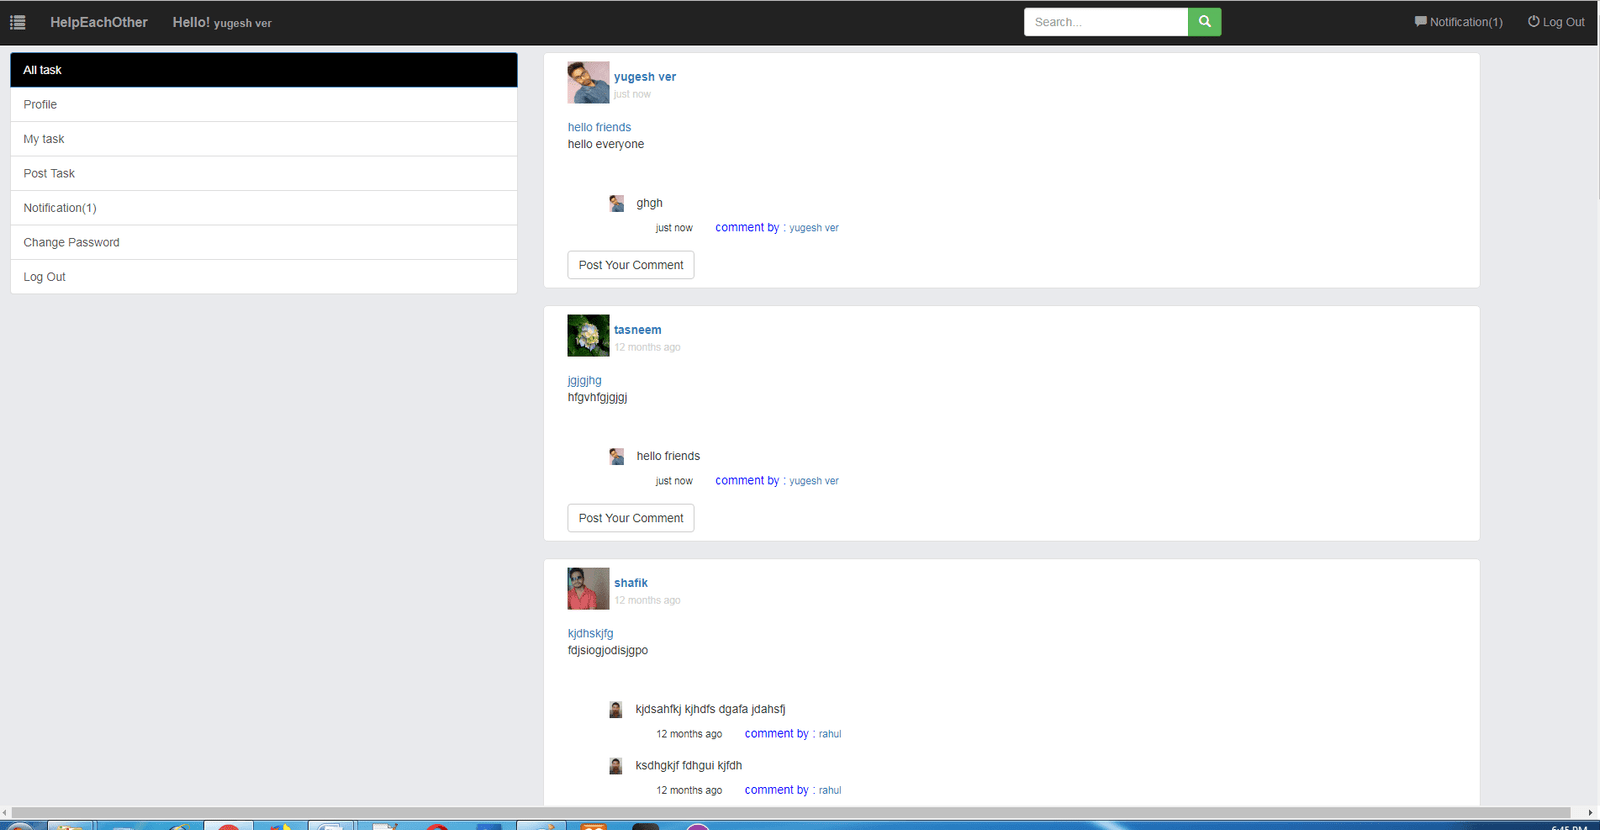
Task: Click commenter avatar beside 'ksdhgkjf fdhgui kjfdh' comment
Action: pyautogui.click(x=616, y=766)
